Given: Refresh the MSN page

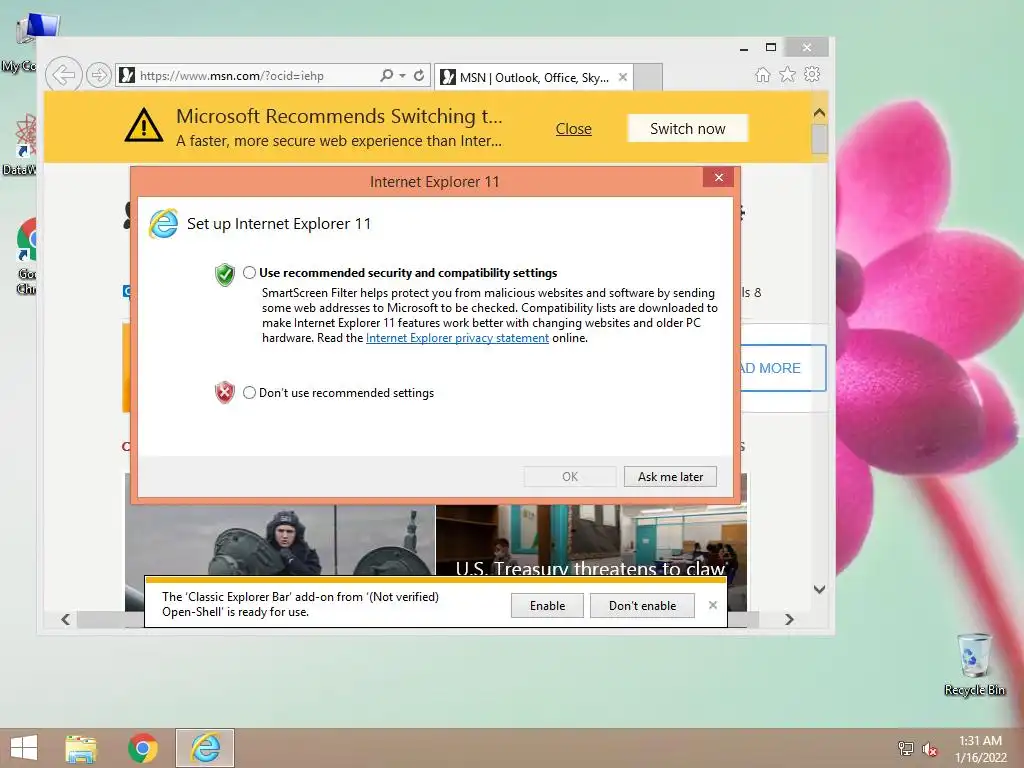Looking at the screenshot, I should pos(419,75).
